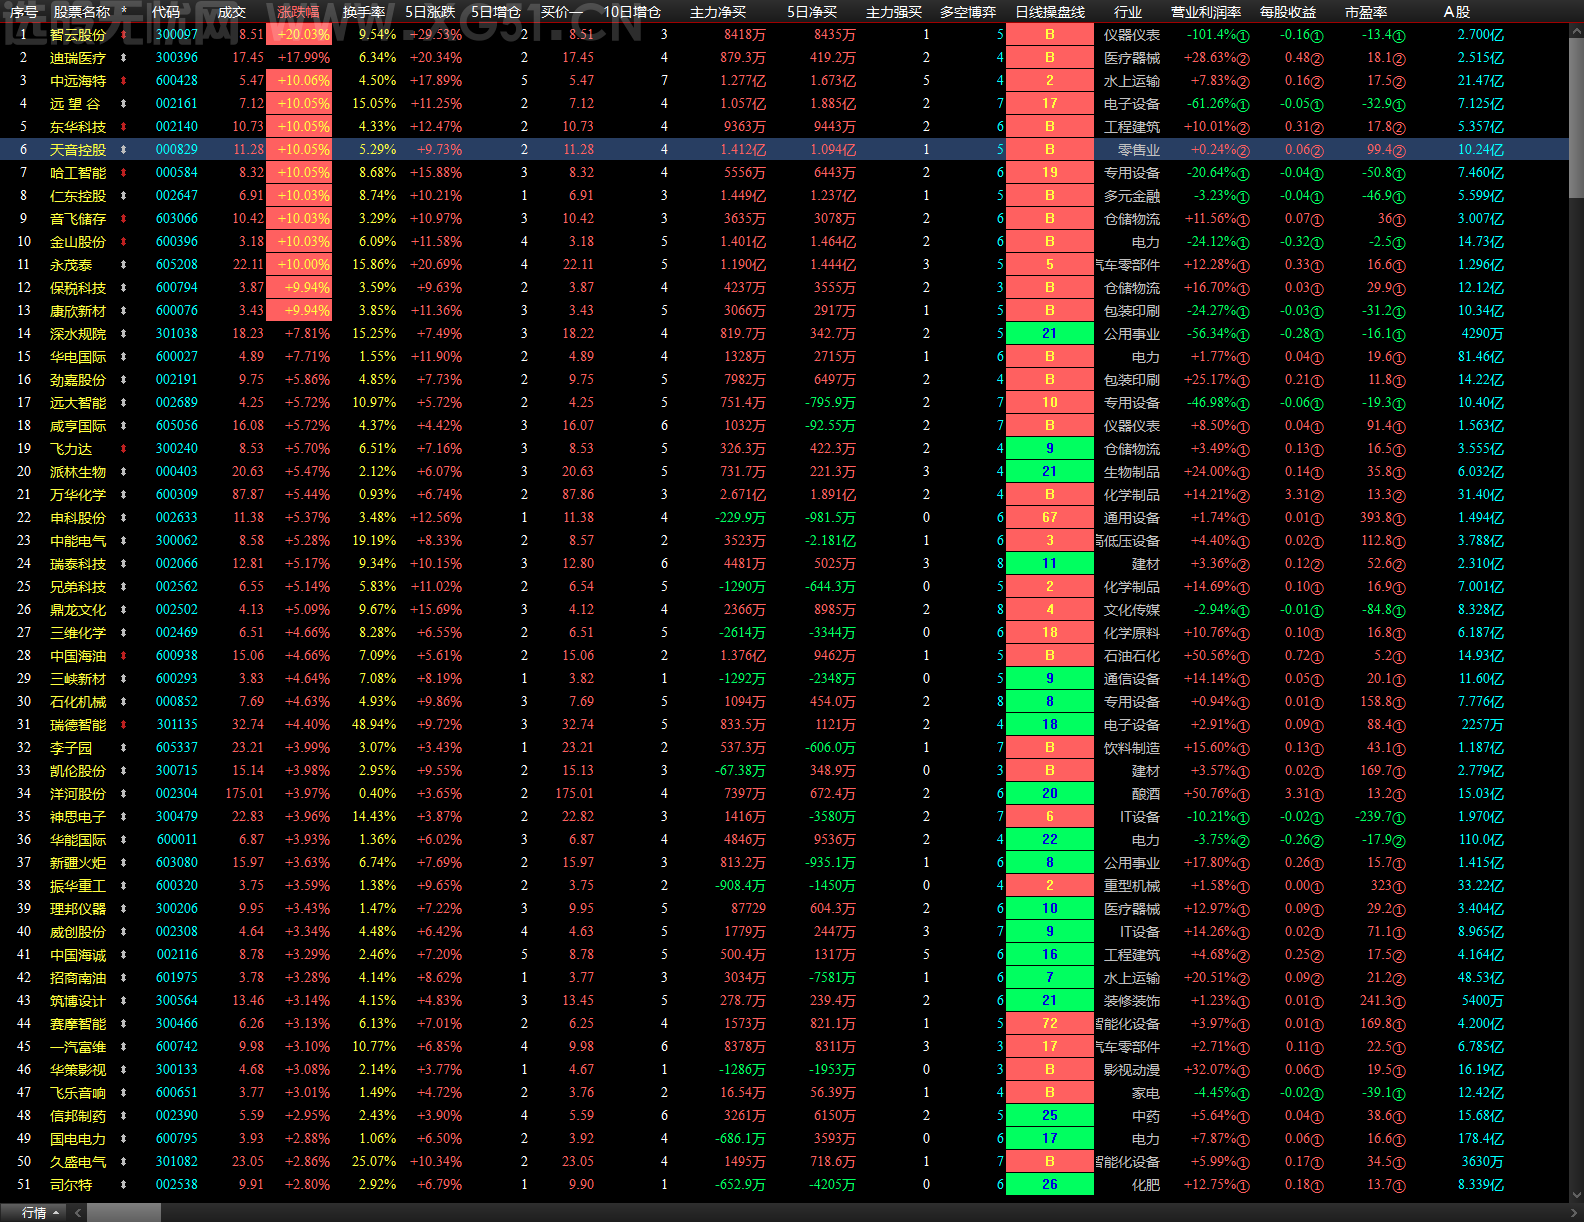
Task: Click the red marker icon beside 东华科技
Action: pyautogui.click(x=123, y=127)
